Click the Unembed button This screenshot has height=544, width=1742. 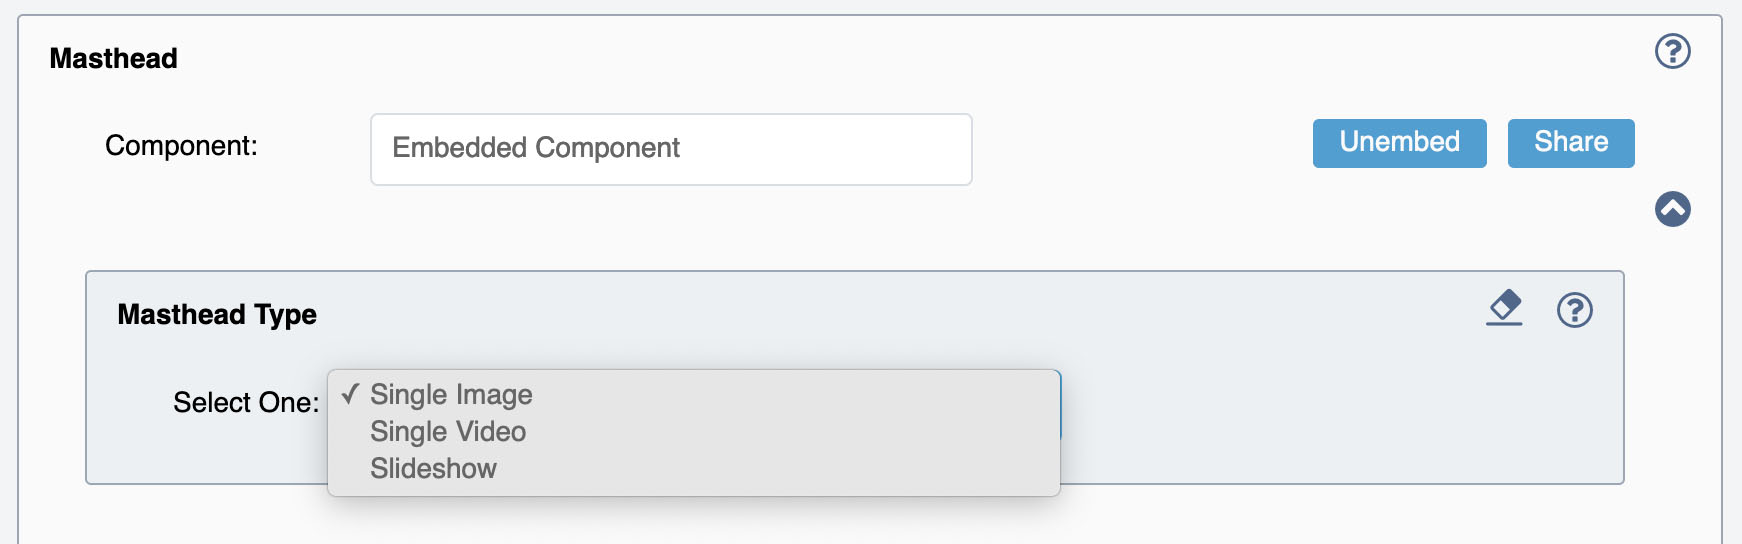(1399, 143)
